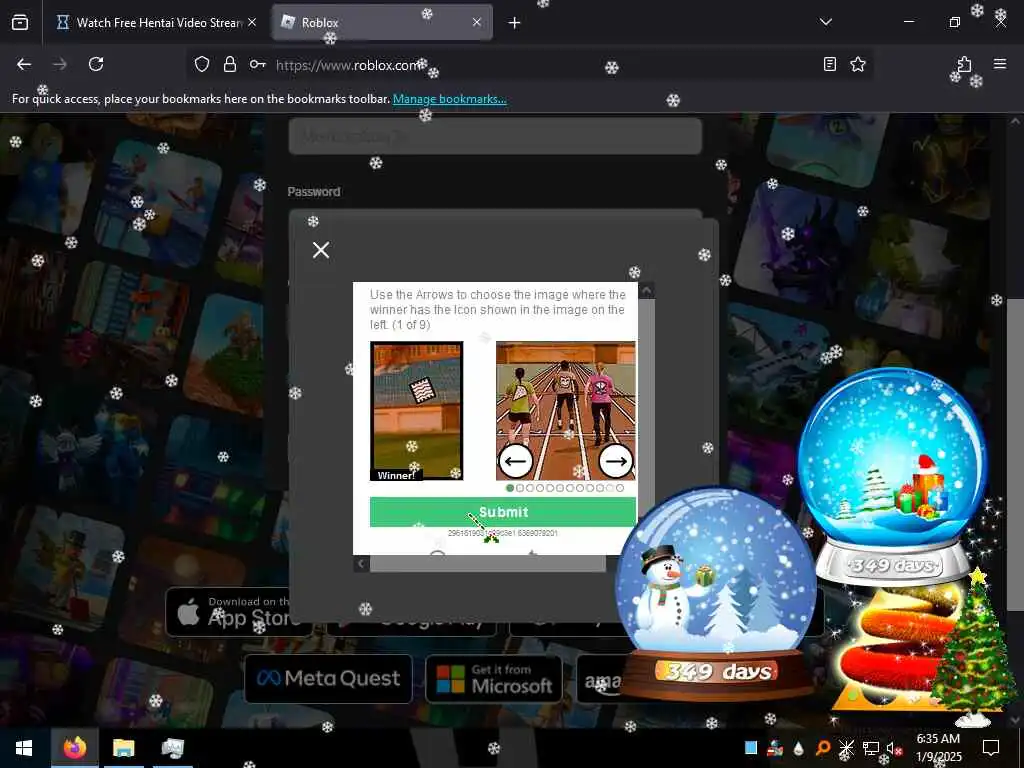The width and height of the screenshot is (1024, 768).
Task: Open the Windows notification center
Action: click(x=991, y=748)
